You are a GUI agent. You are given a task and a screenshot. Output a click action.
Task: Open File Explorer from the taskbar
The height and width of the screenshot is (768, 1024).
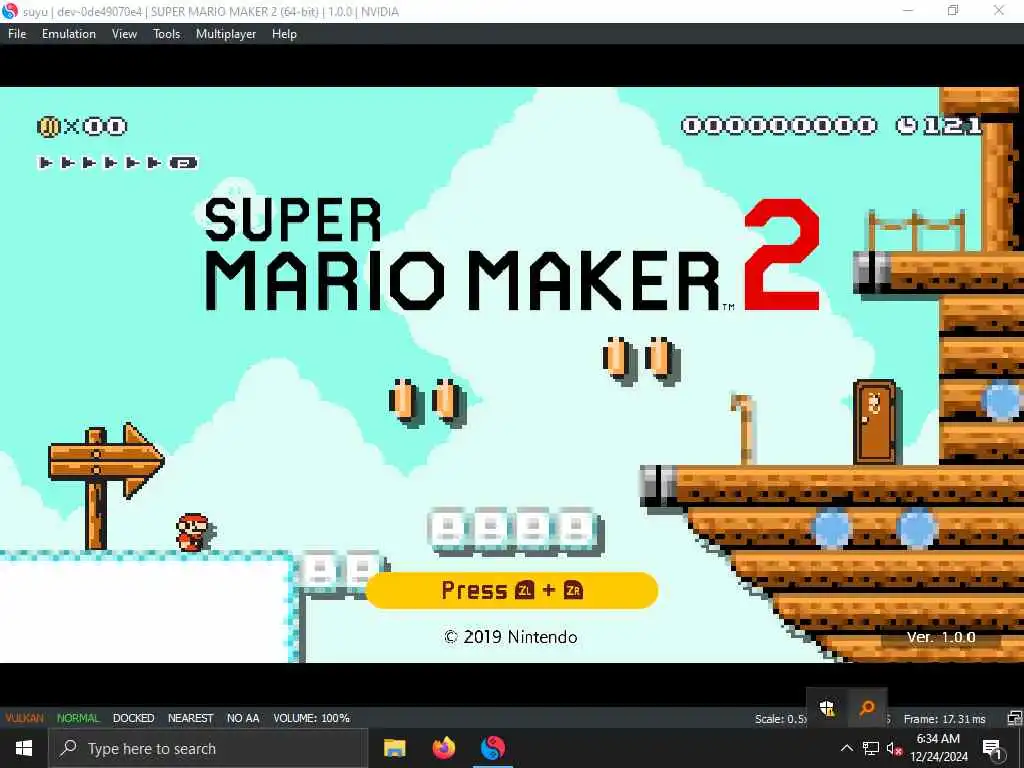click(x=394, y=748)
